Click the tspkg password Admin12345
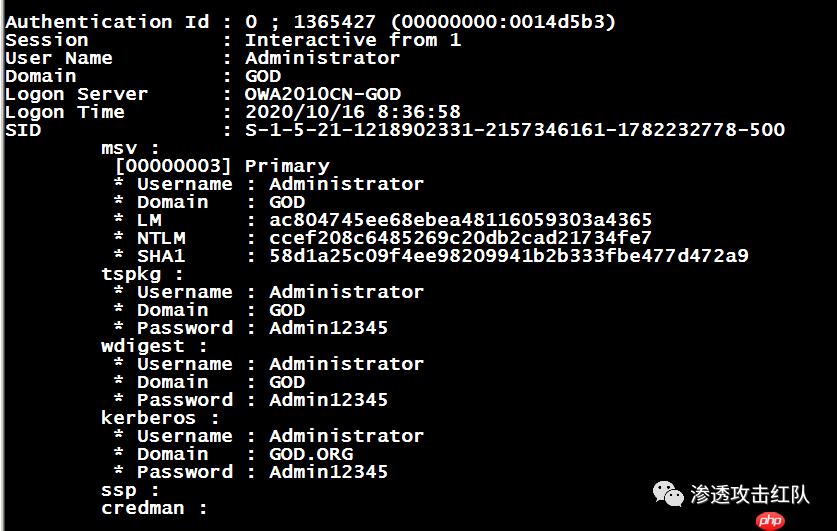The width and height of the screenshot is (837, 531). point(328,328)
